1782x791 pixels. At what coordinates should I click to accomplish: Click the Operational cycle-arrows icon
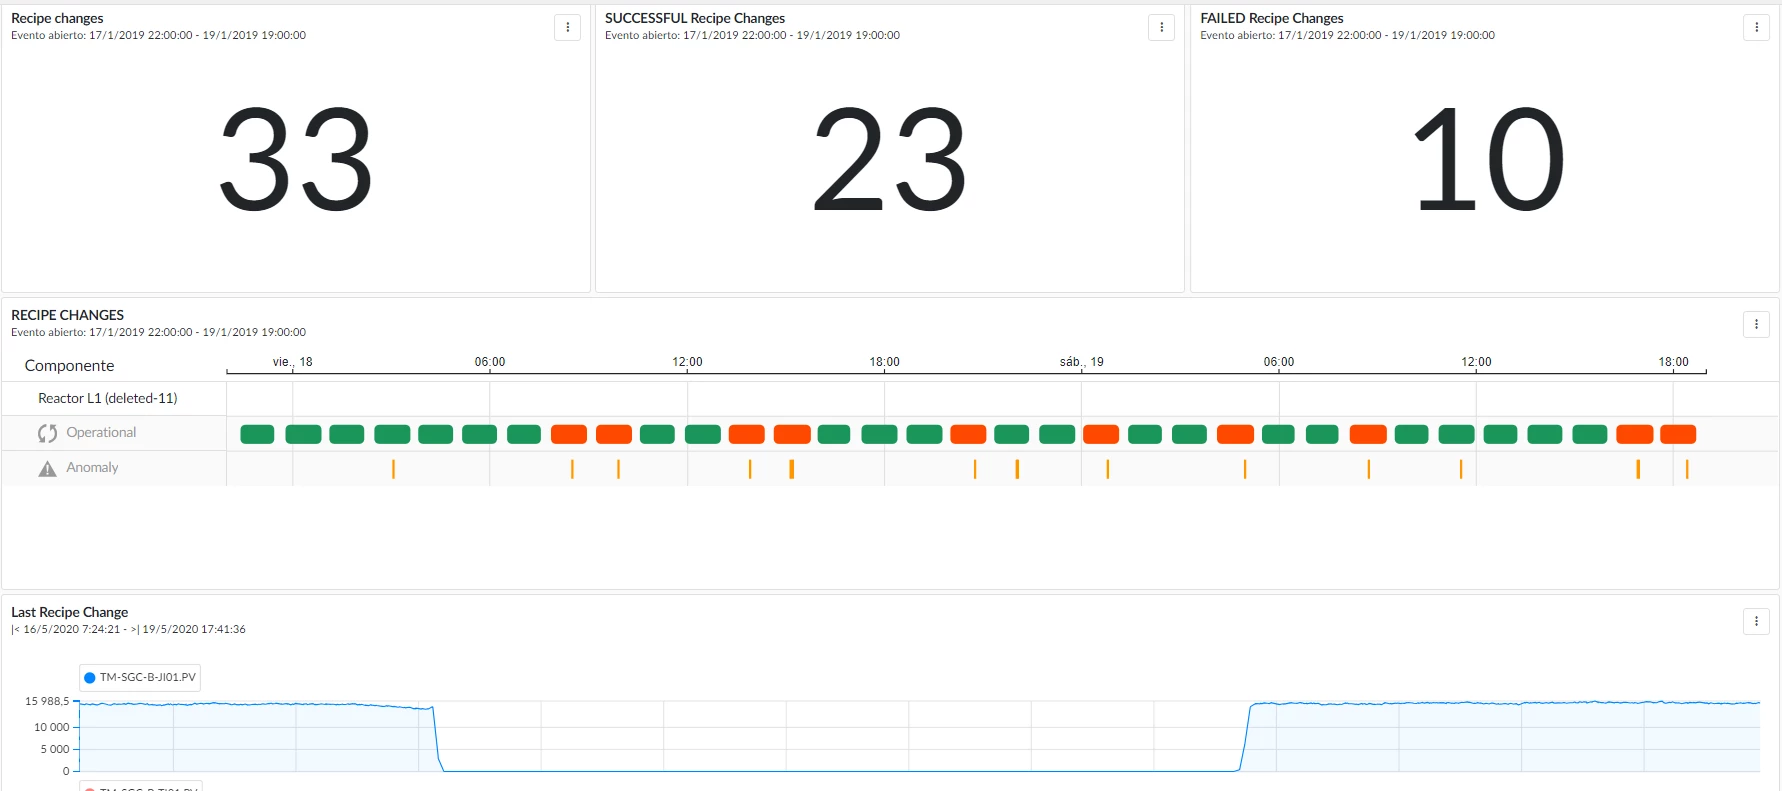(x=47, y=433)
